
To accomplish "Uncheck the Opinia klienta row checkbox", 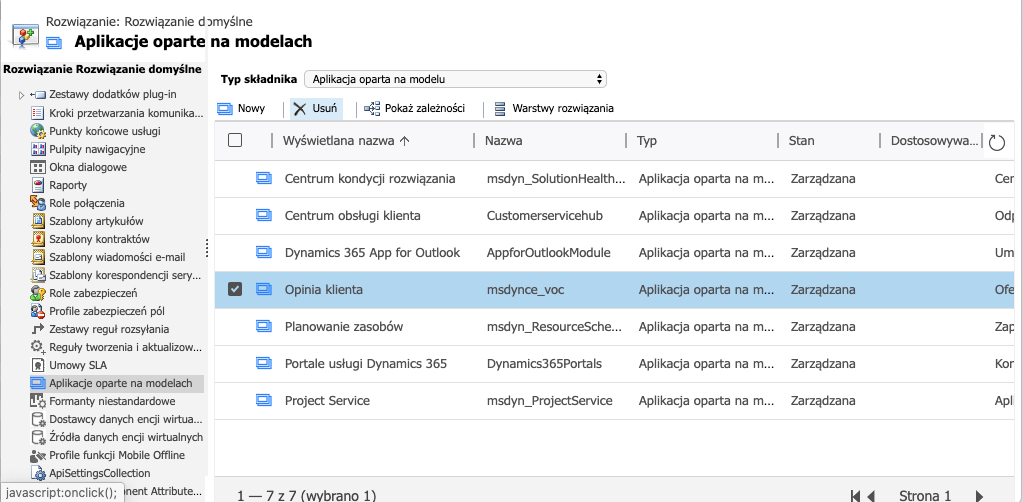I will tap(235, 290).
